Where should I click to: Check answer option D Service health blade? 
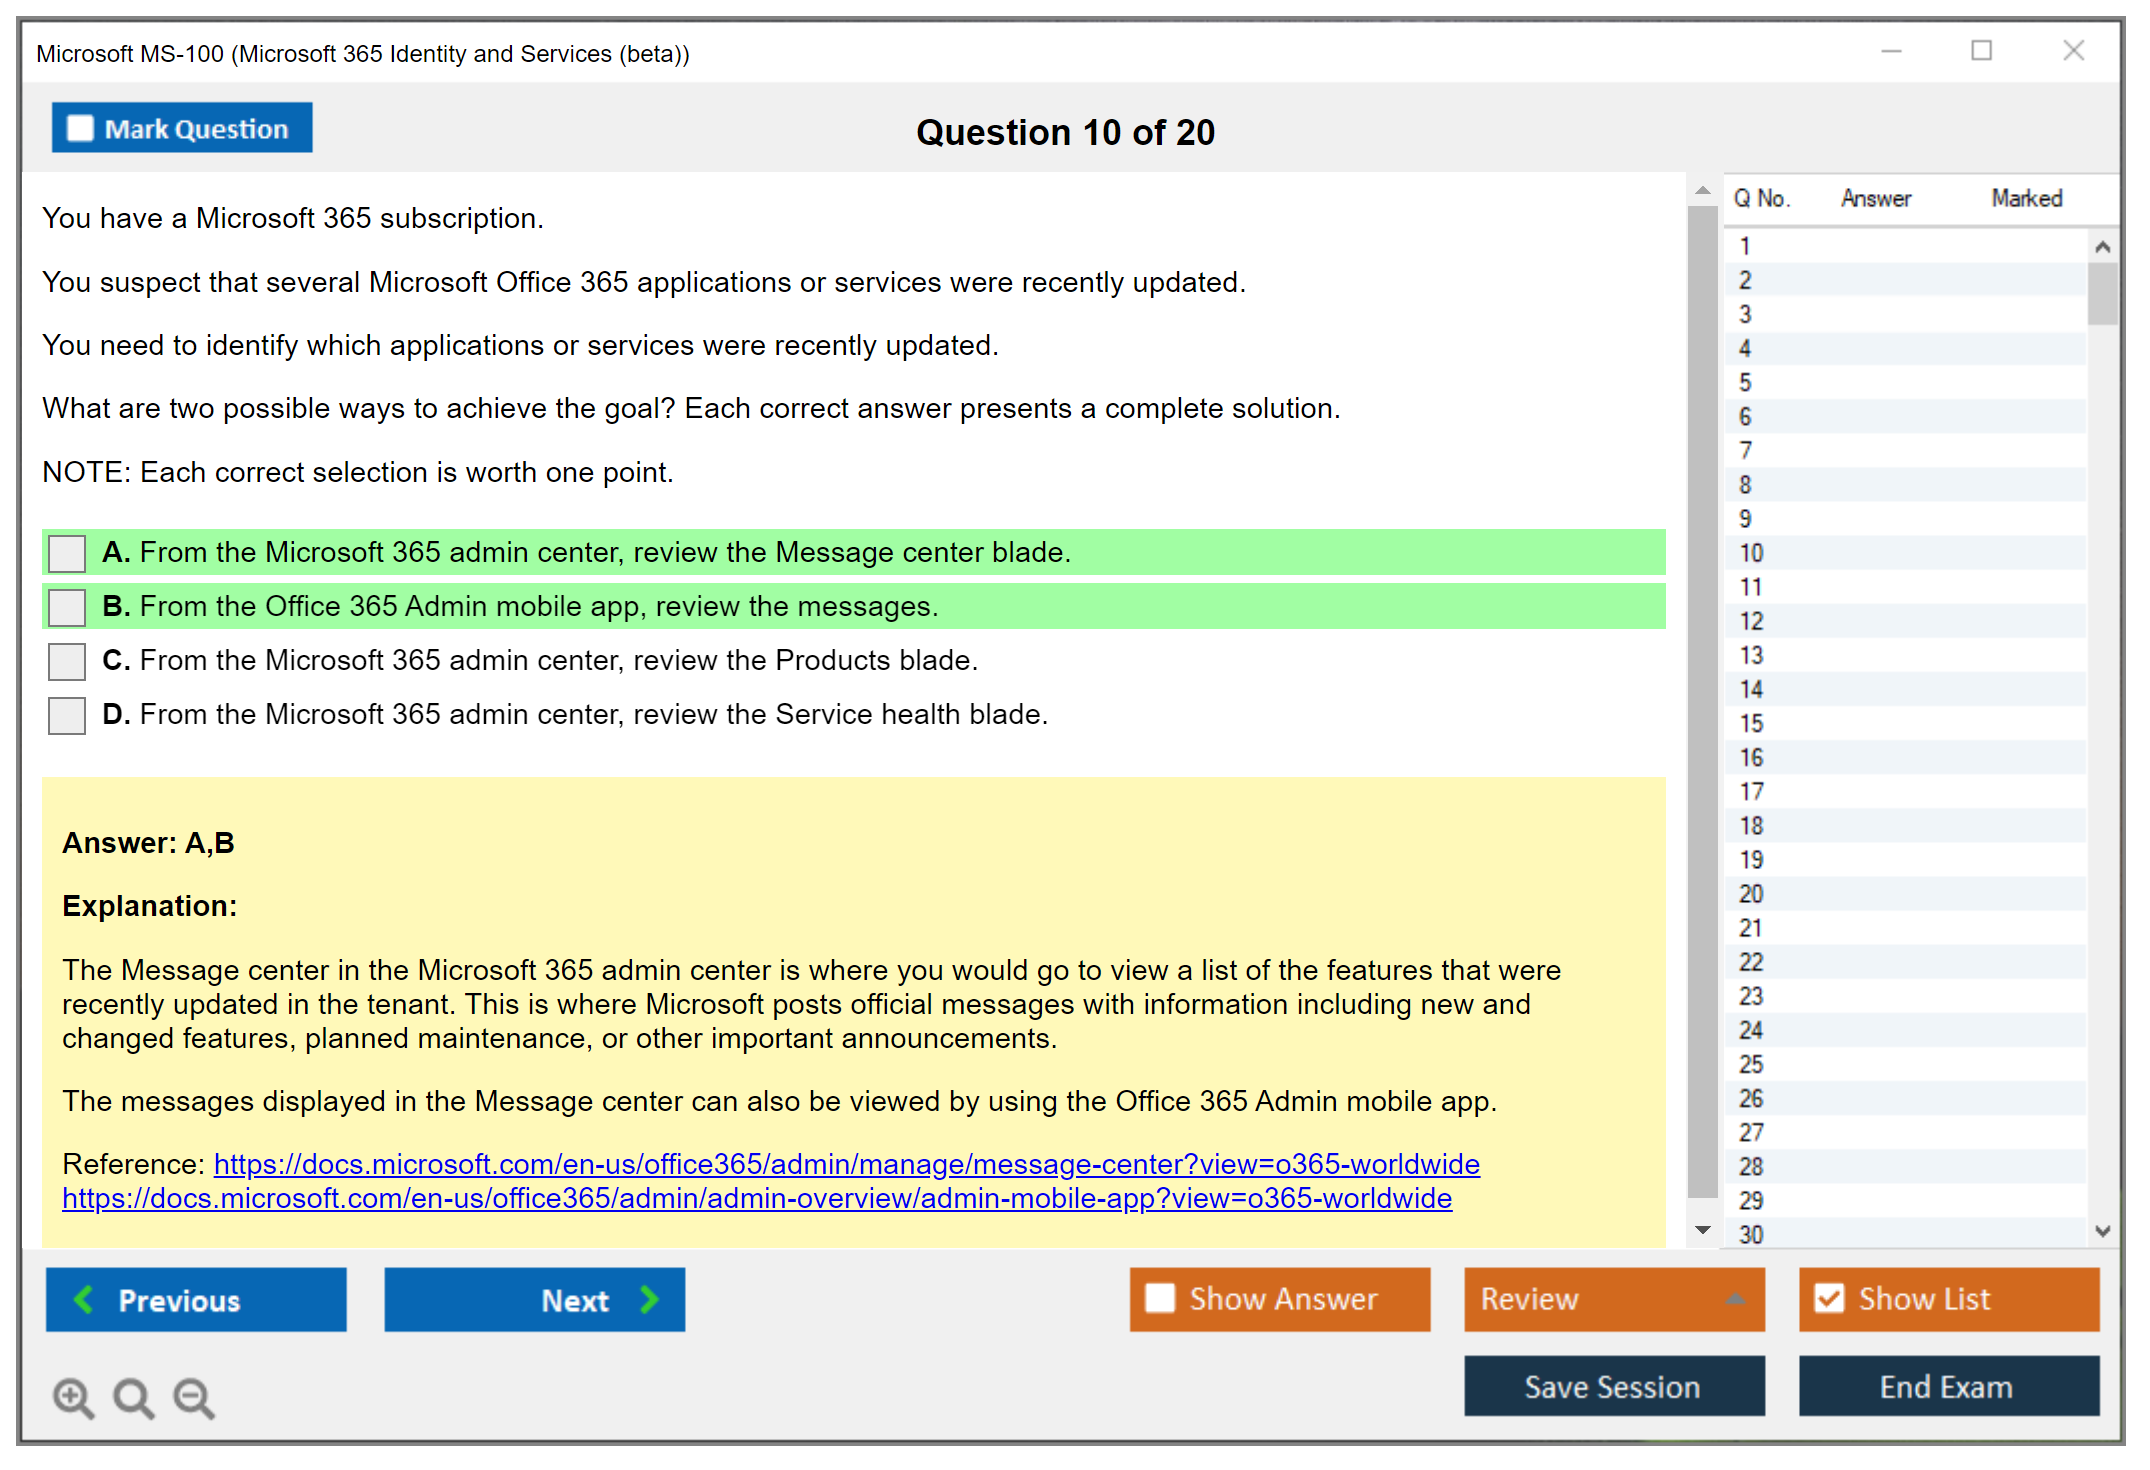pyautogui.click(x=67, y=715)
